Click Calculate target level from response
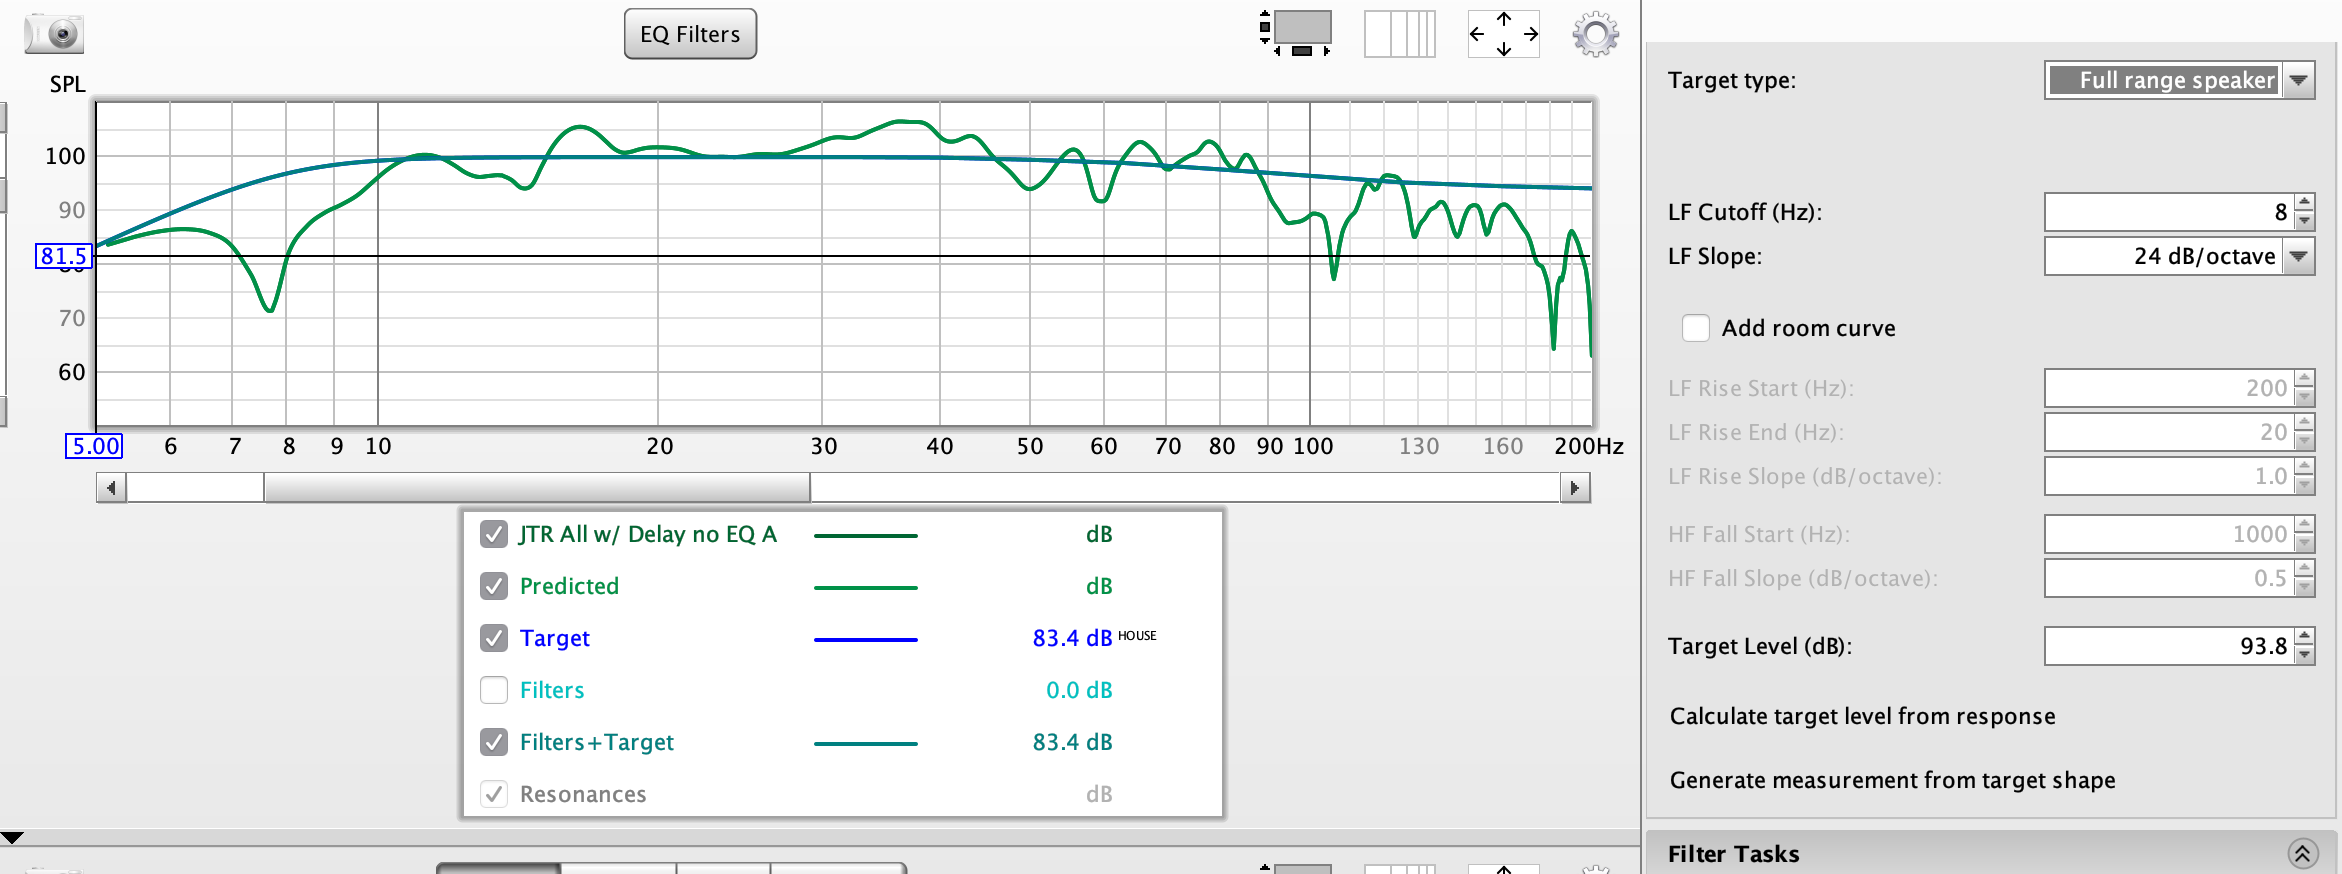Screen dimensions: 2342x874 pos(1862,716)
